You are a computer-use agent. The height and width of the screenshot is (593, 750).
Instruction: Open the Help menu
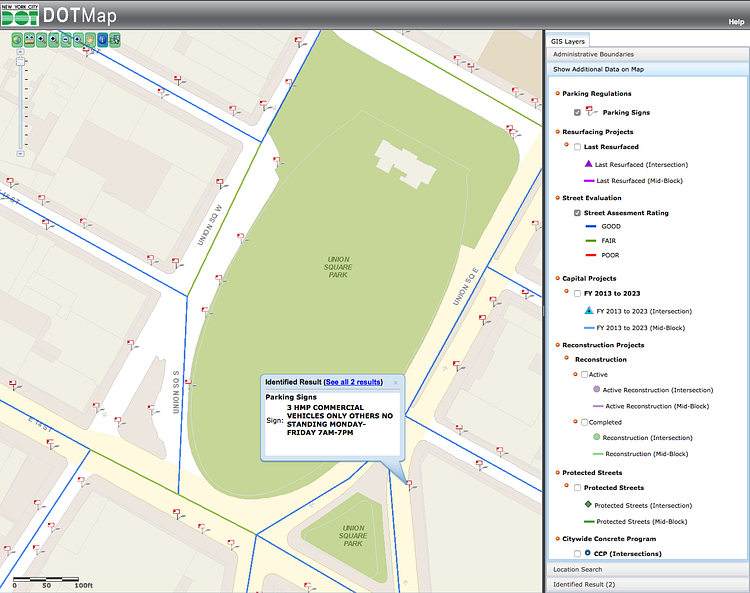(735, 21)
